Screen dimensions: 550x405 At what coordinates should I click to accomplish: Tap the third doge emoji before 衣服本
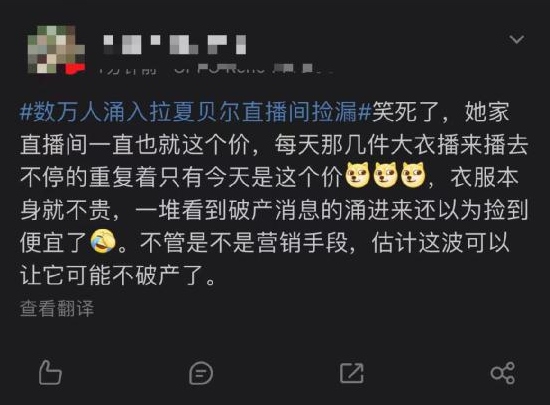[413, 175]
